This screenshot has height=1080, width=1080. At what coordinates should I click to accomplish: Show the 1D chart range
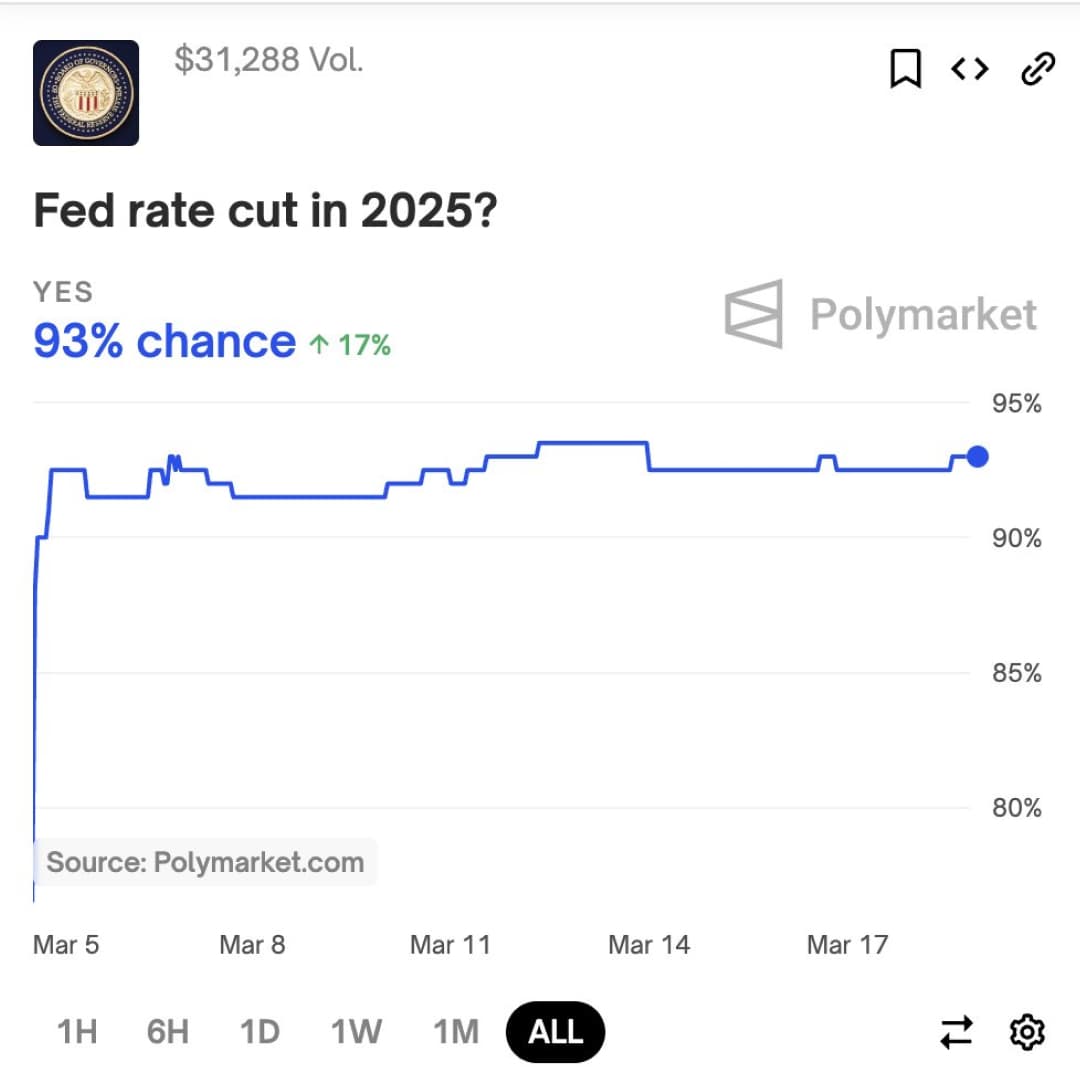pyautogui.click(x=260, y=1031)
